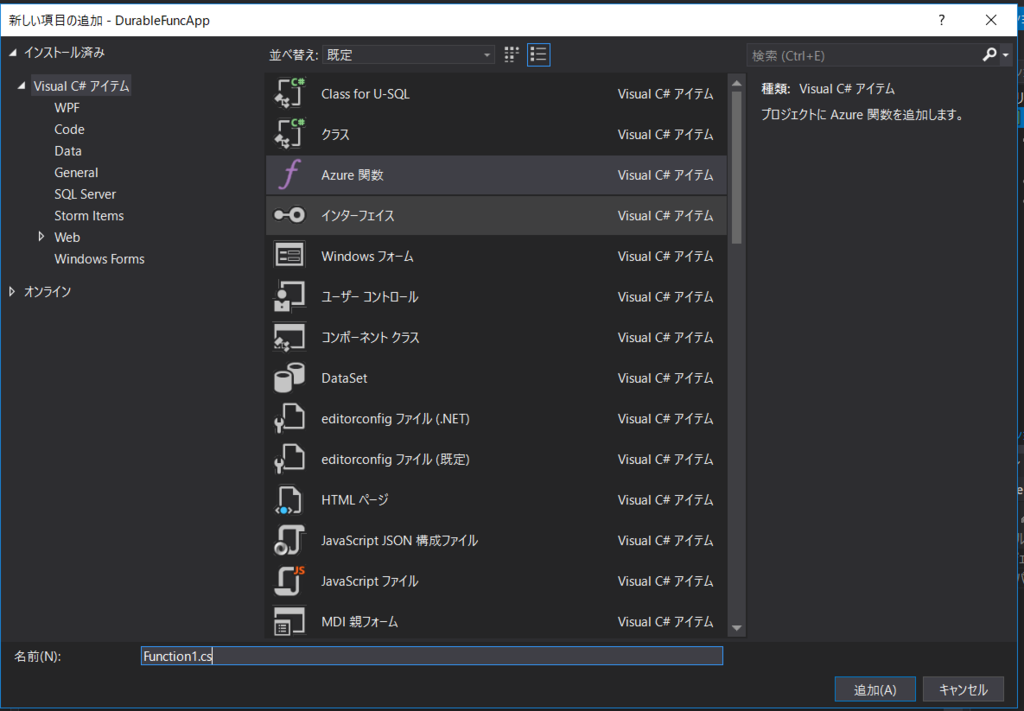Click the クラス template icon
1024x711 pixels.
coord(289,134)
